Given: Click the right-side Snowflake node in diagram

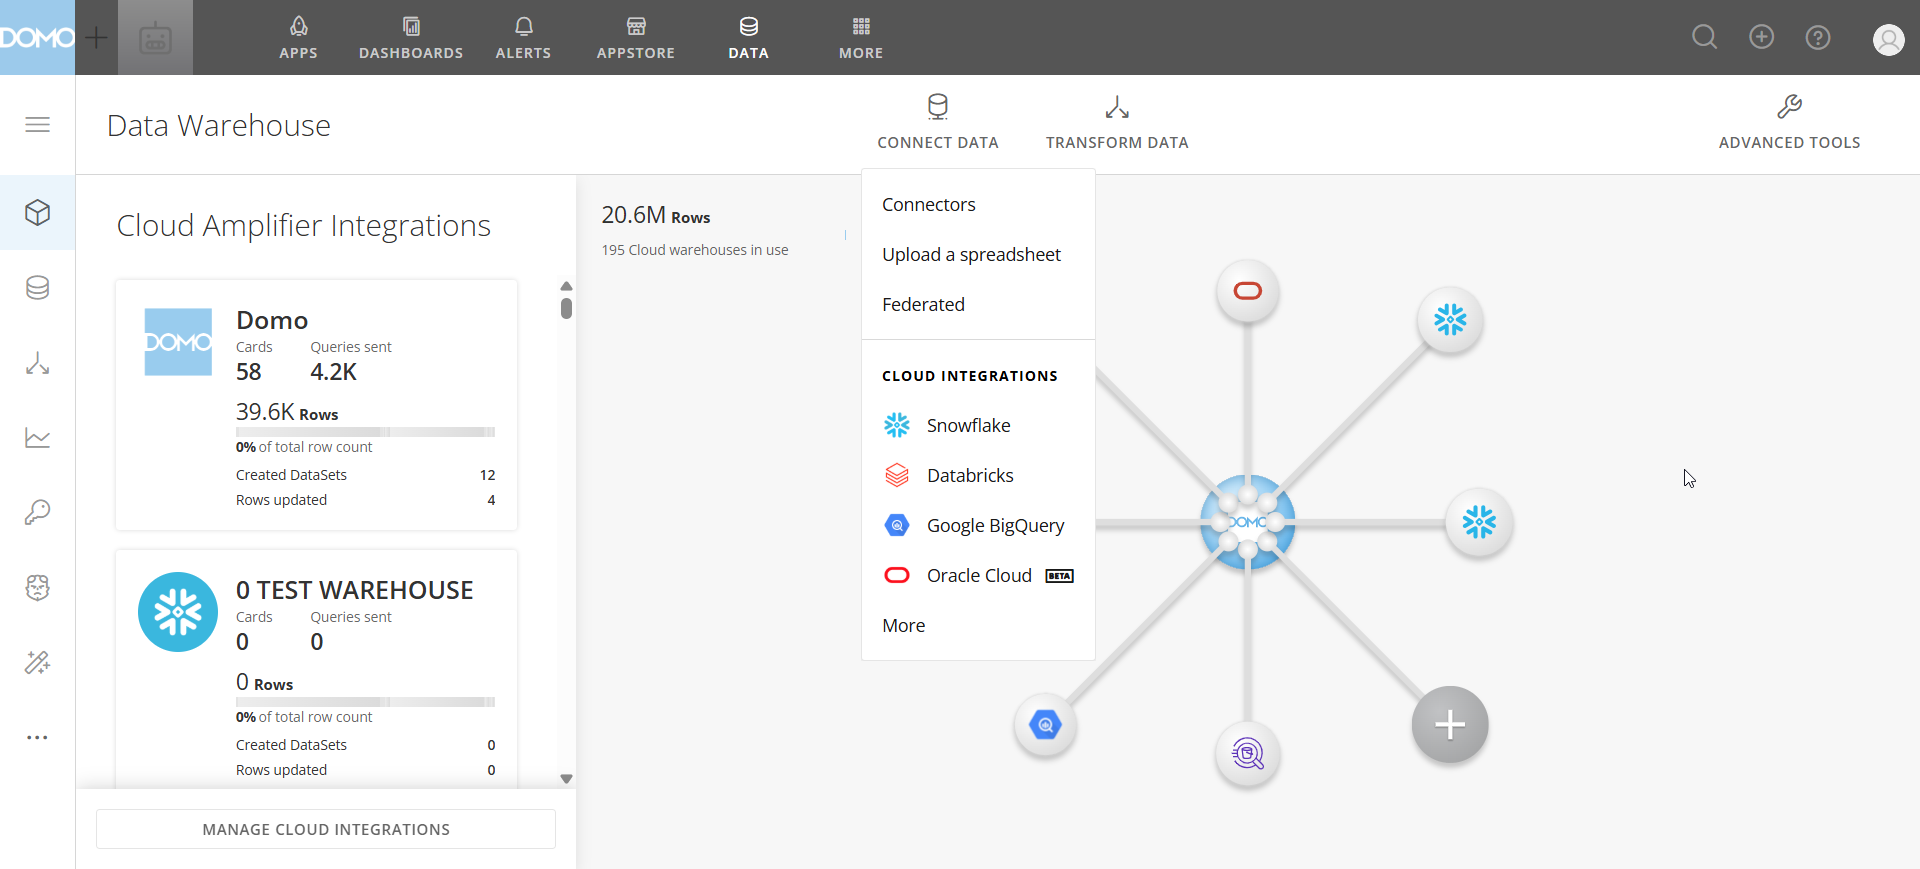Looking at the screenshot, I should [1479, 522].
